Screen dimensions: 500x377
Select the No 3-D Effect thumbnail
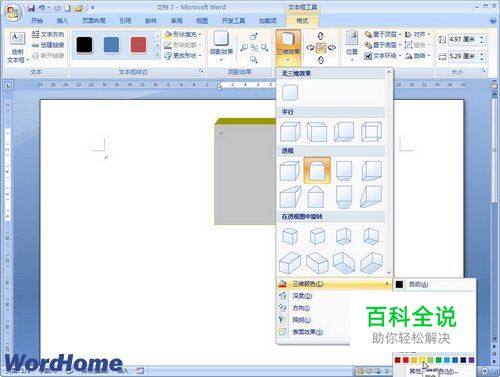point(290,92)
